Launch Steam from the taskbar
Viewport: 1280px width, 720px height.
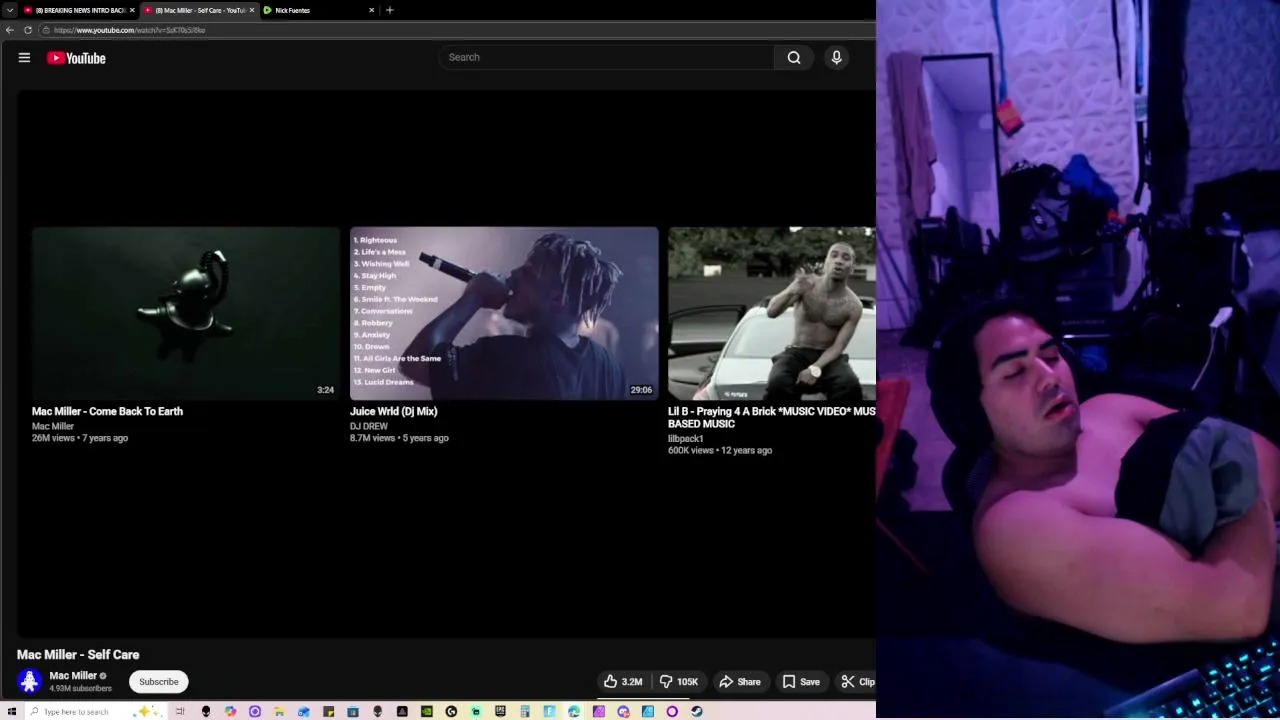click(x=697, y=711)
